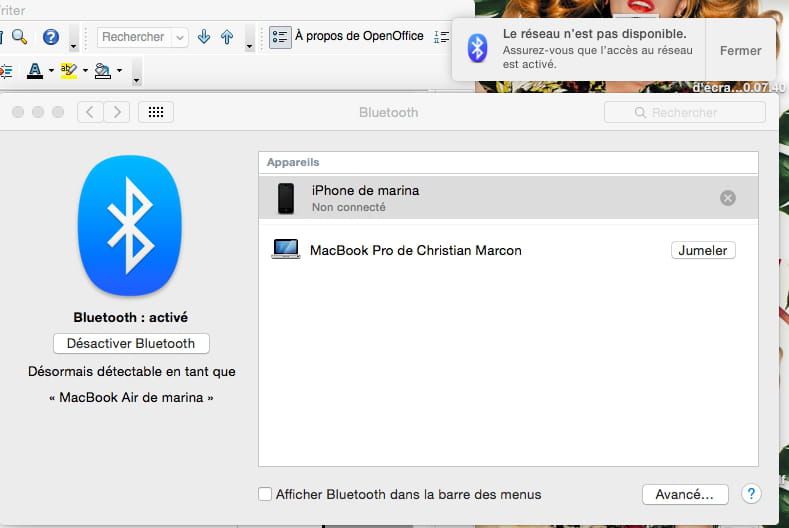Open Avancé… options
Image resolution: width=789 pixels, height=528 pixels.
(685, 494)
